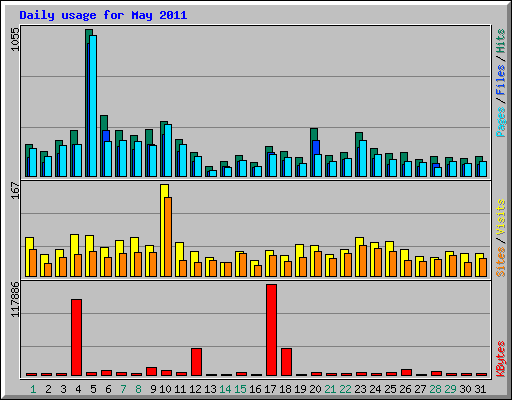
Task: Click day label 15 on the x-axis
Action: click(240, 389)
